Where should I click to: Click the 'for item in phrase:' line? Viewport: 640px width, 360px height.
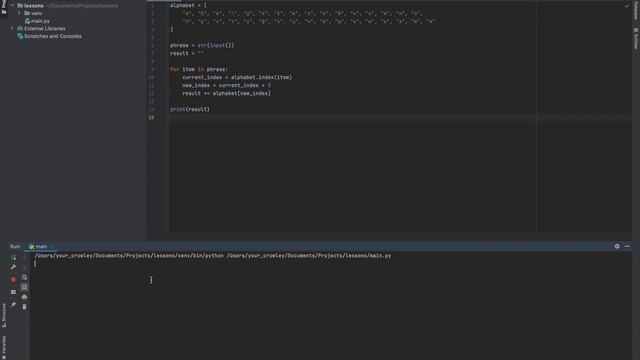(x=199, y=69)
